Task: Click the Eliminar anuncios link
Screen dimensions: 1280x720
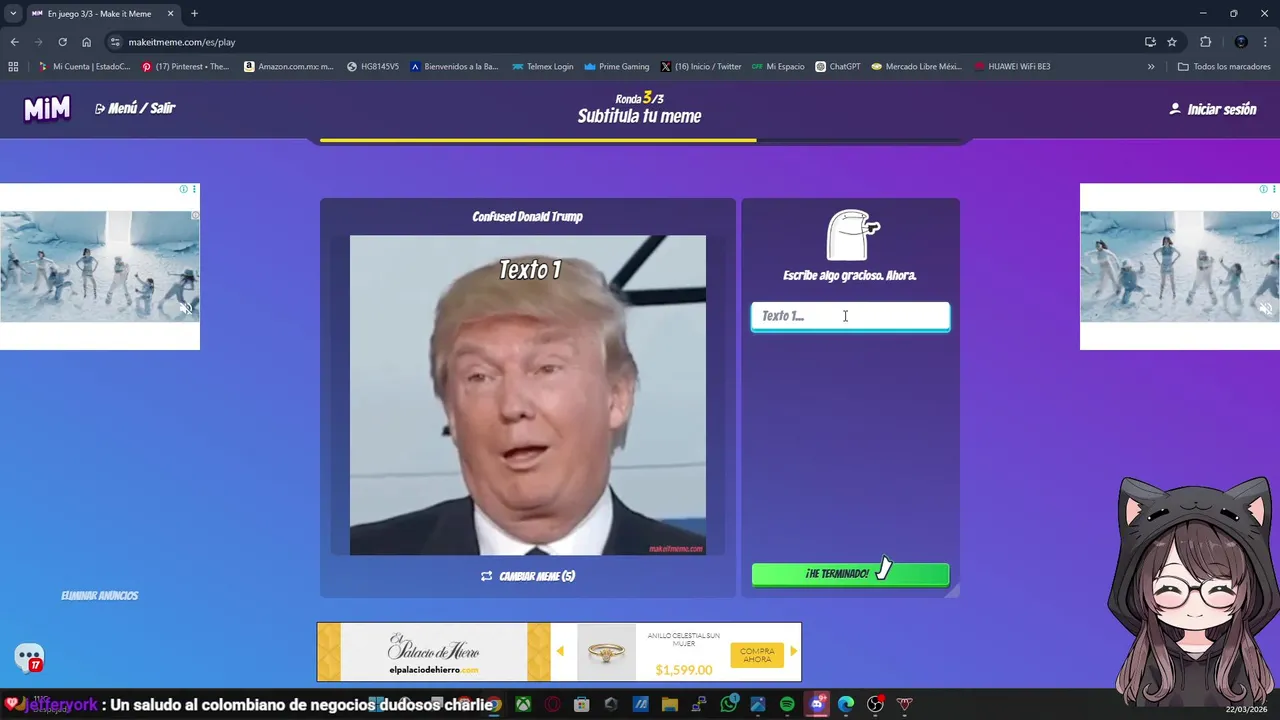Action: pos(100,595)
